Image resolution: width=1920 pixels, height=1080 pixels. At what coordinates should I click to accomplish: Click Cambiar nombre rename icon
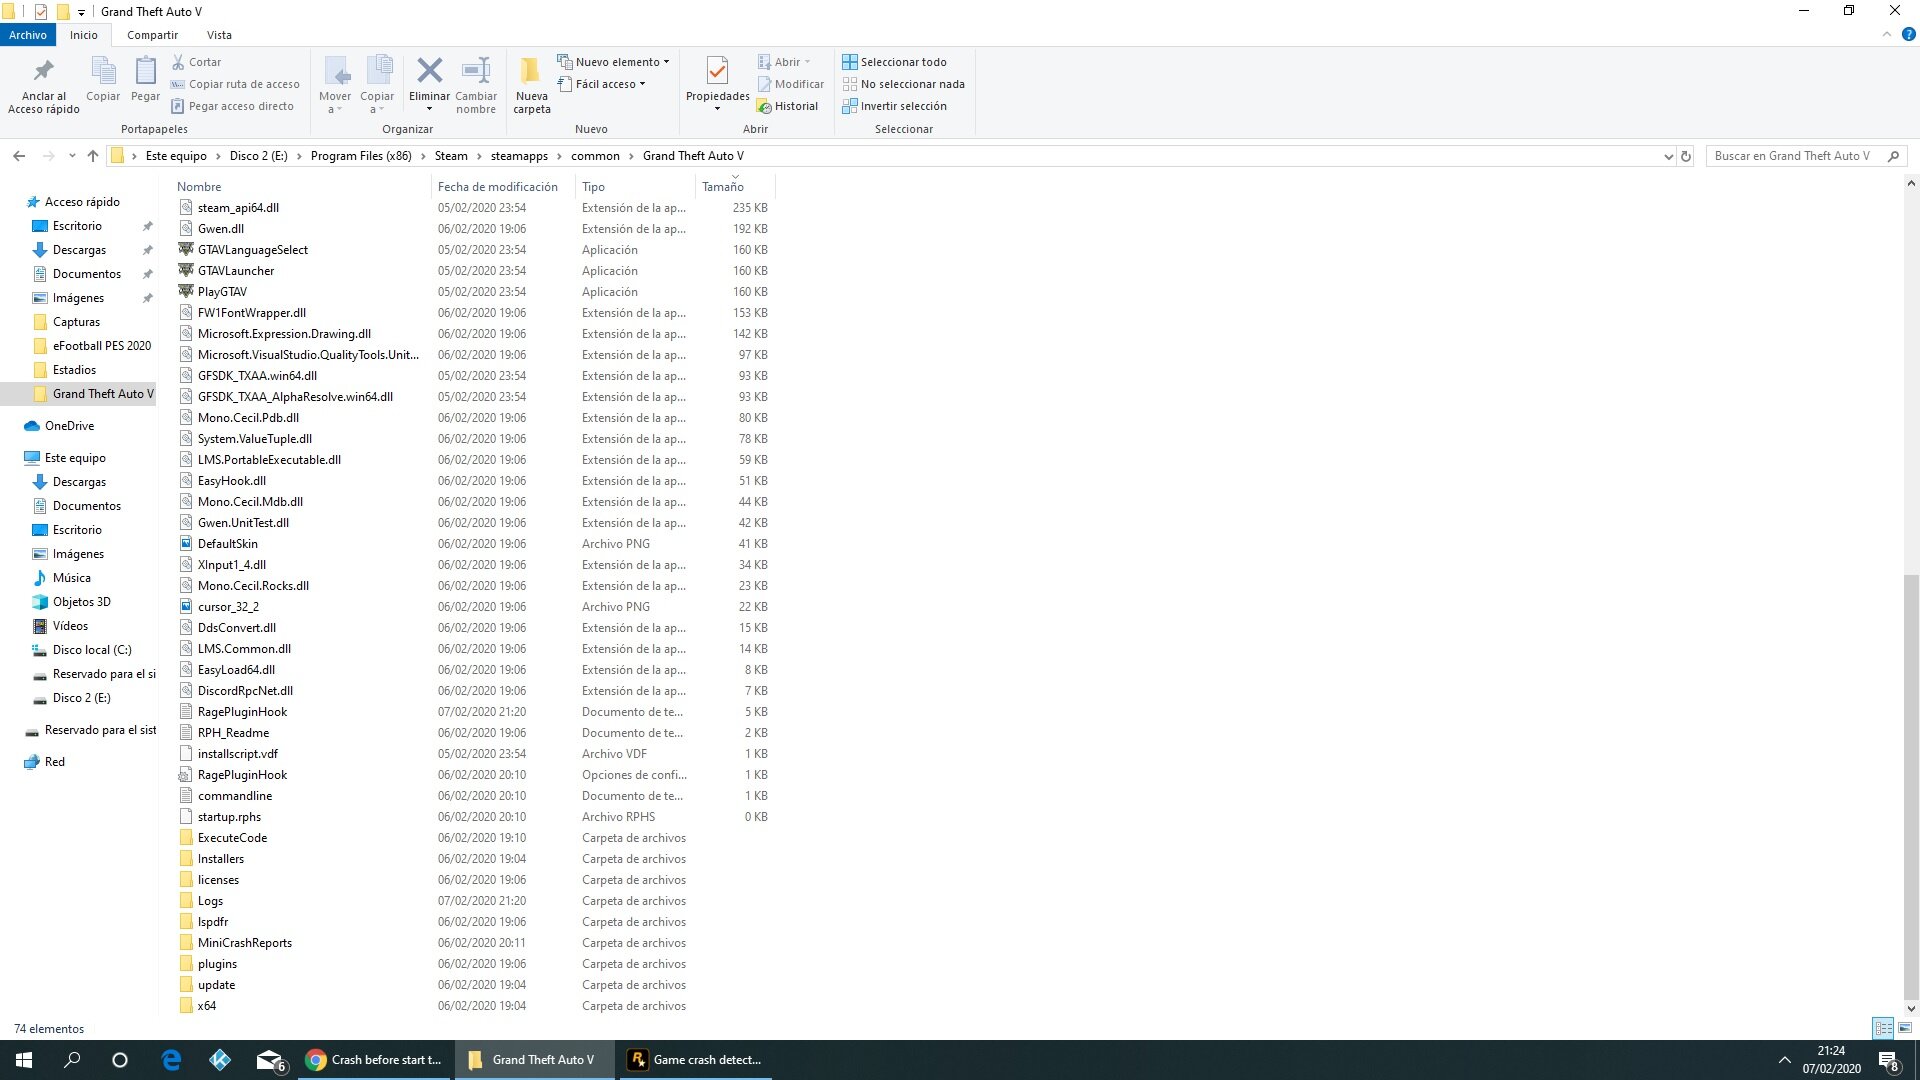(476, 71)
